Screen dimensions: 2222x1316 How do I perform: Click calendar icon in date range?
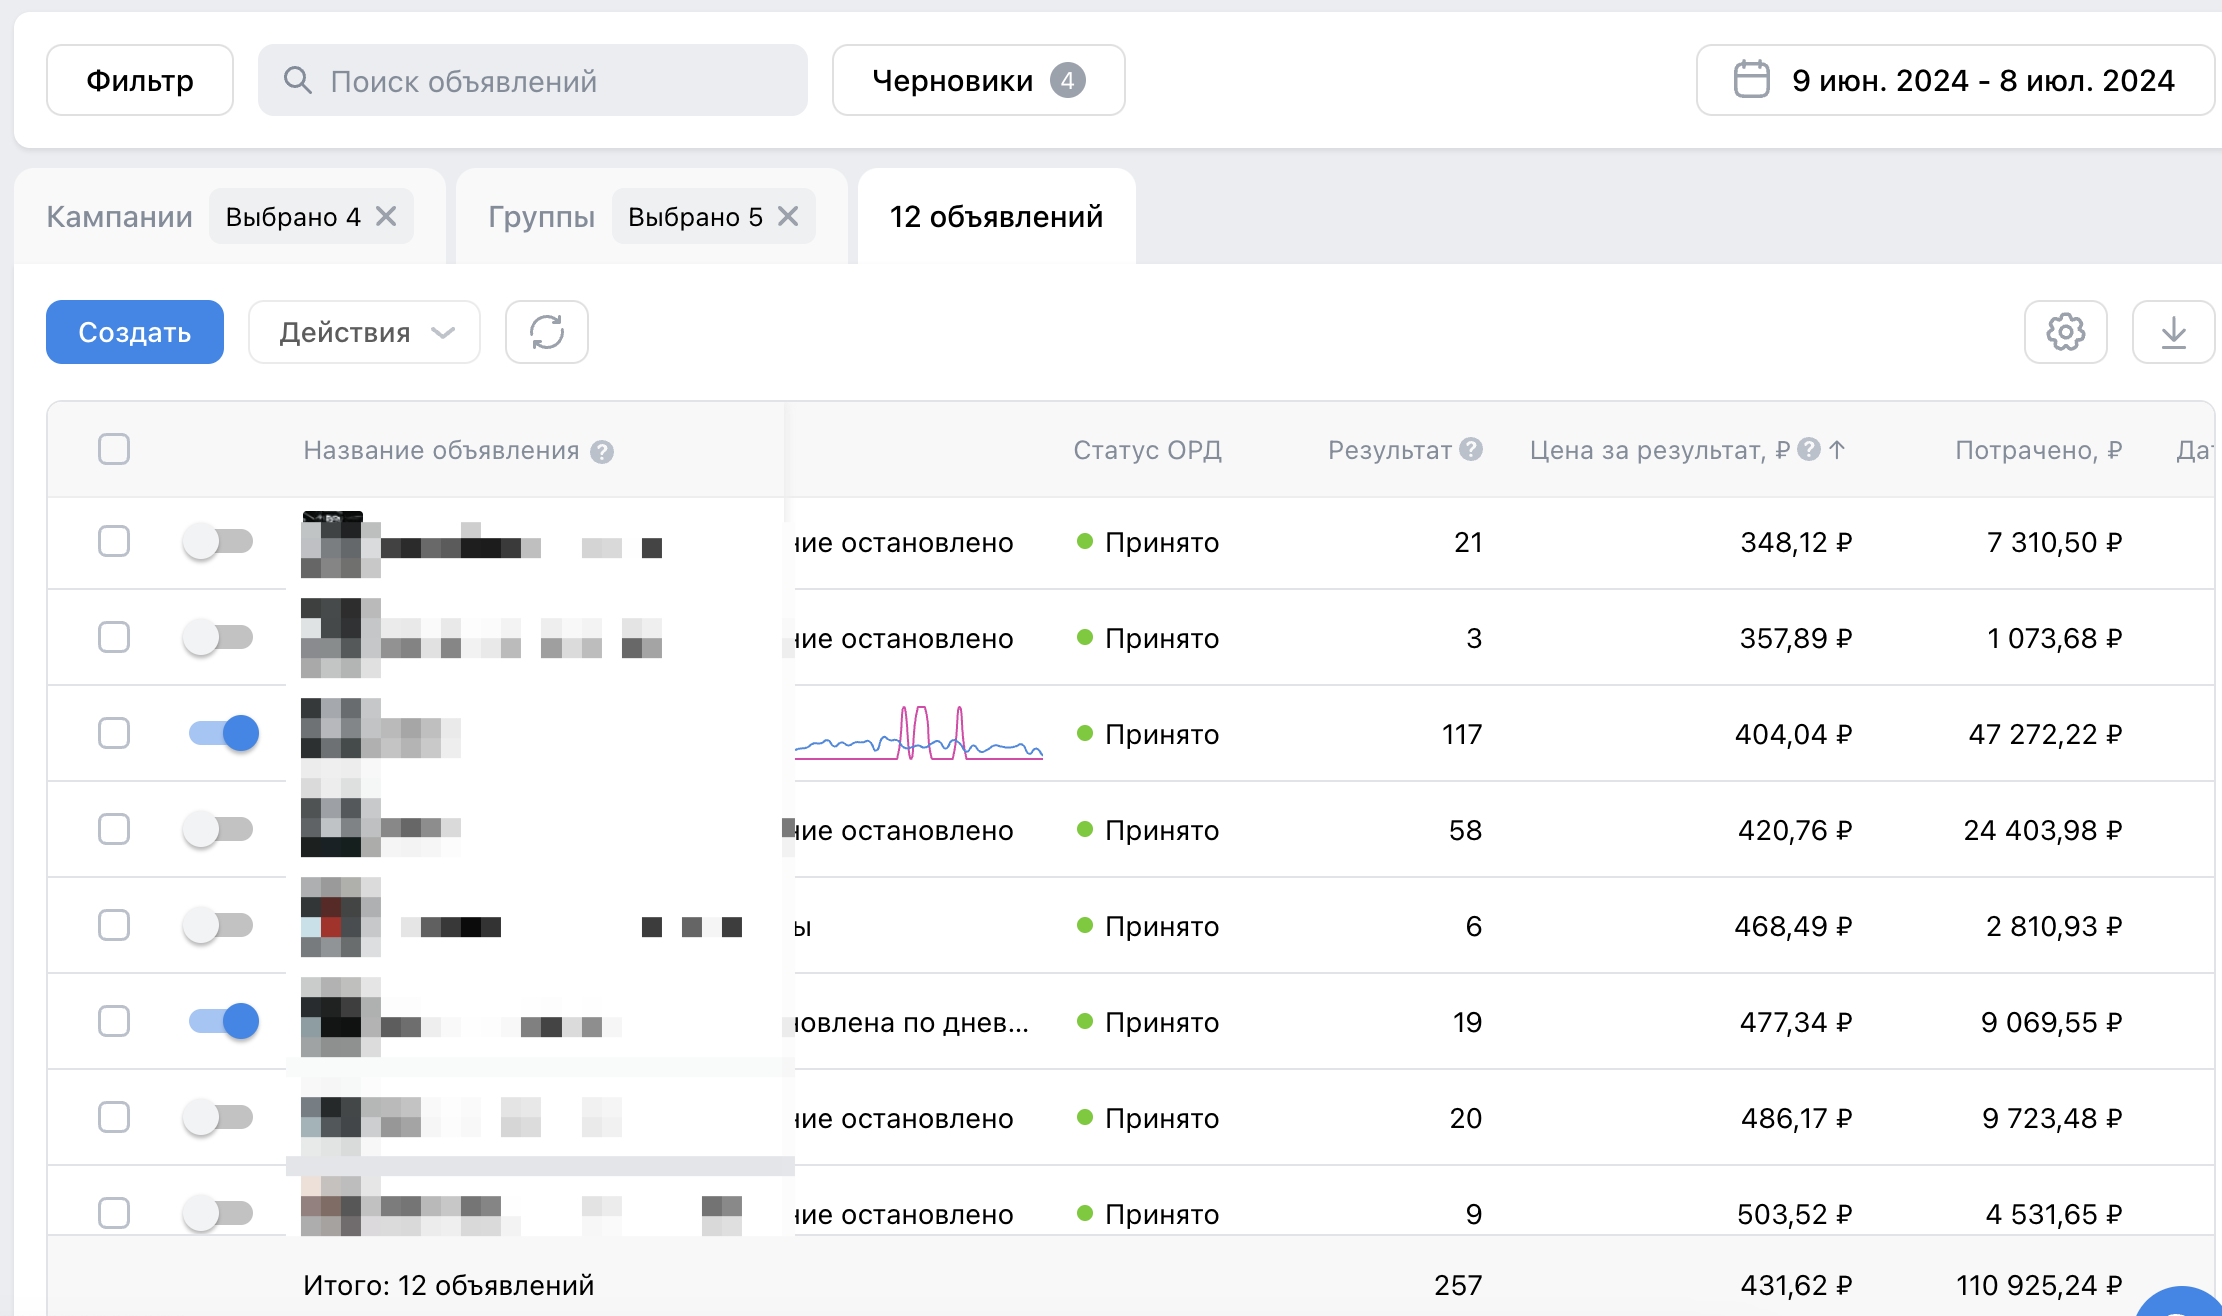[1751, 80]
